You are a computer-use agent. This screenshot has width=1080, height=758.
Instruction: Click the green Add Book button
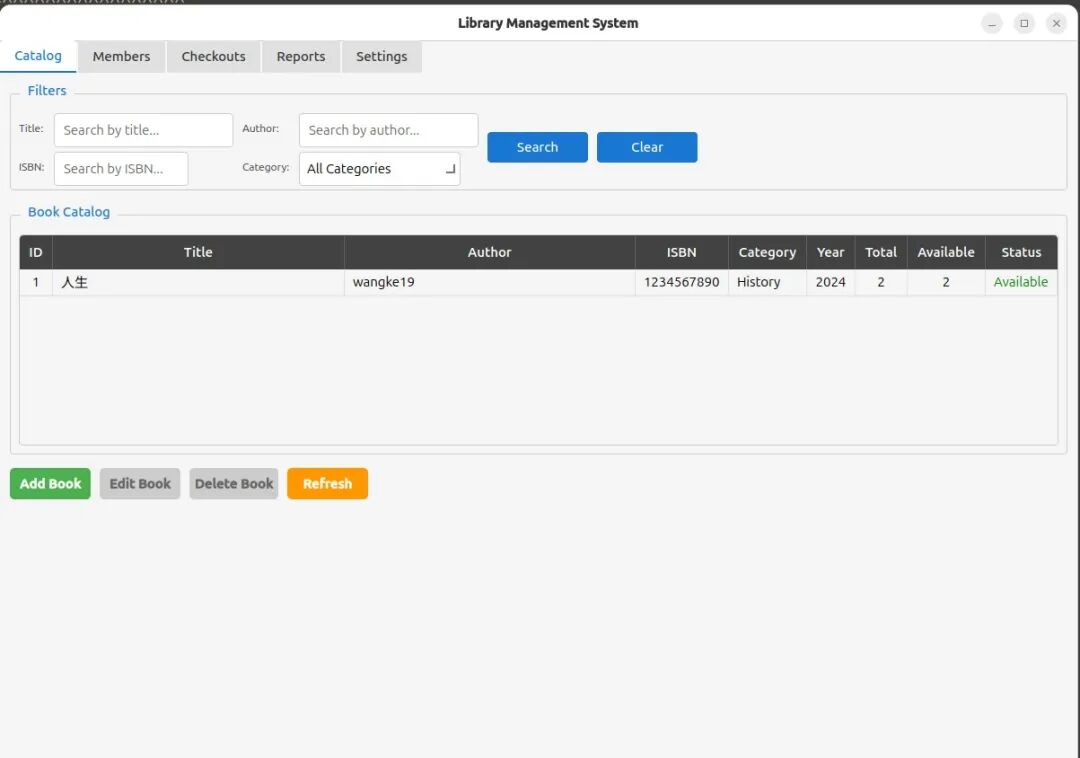(x=50, y=483)
